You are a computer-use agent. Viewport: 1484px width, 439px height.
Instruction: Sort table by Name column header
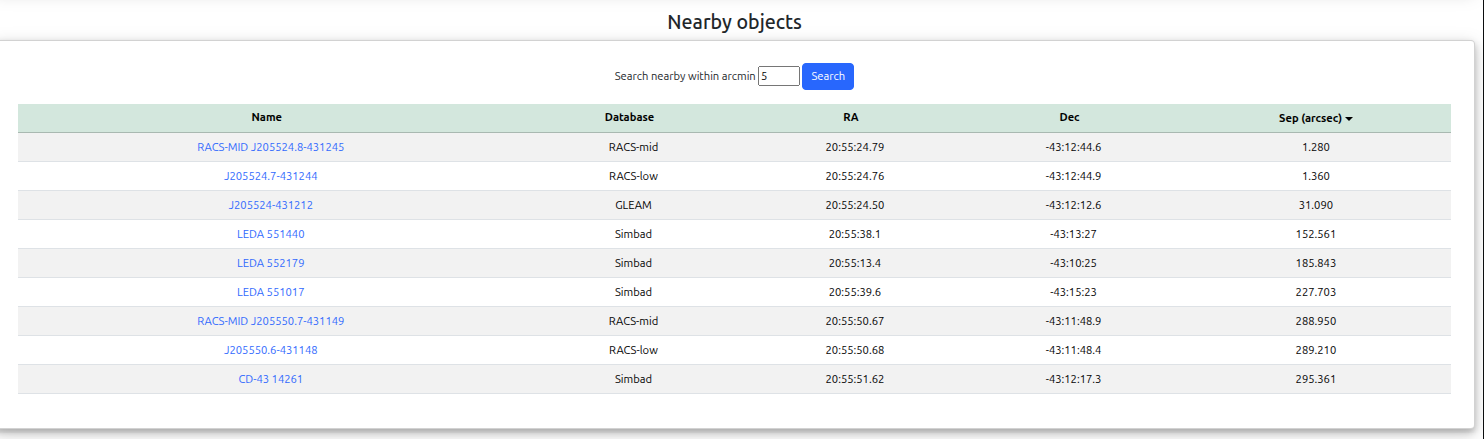[x=266, y=117]
